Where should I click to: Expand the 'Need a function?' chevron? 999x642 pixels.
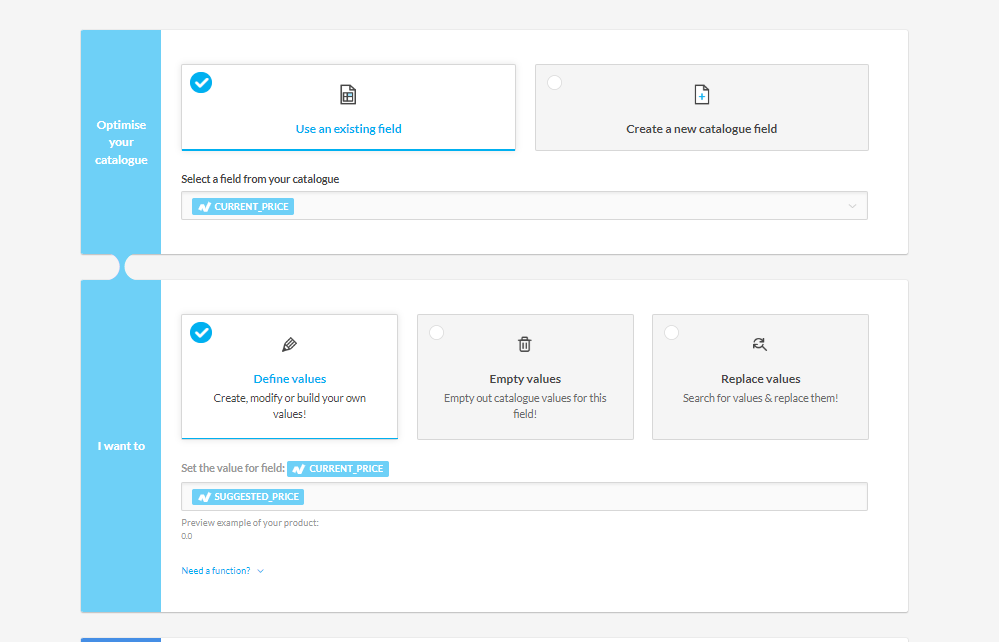pos(261,571)
